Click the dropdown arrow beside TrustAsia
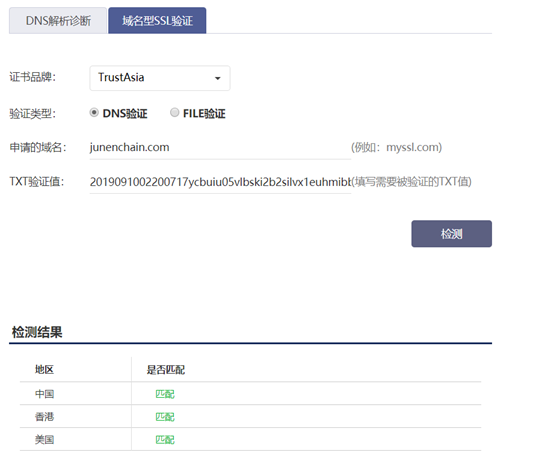The width and height of the screenshot is (554, 473). 218,78
